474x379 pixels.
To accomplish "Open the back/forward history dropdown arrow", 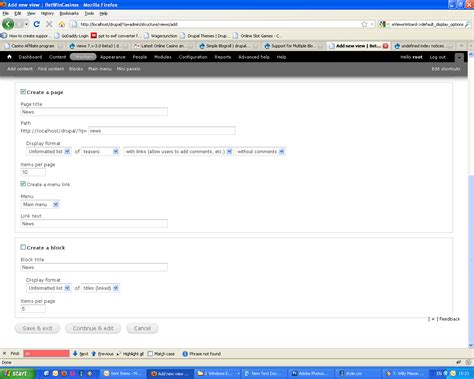I will (26, 24).
